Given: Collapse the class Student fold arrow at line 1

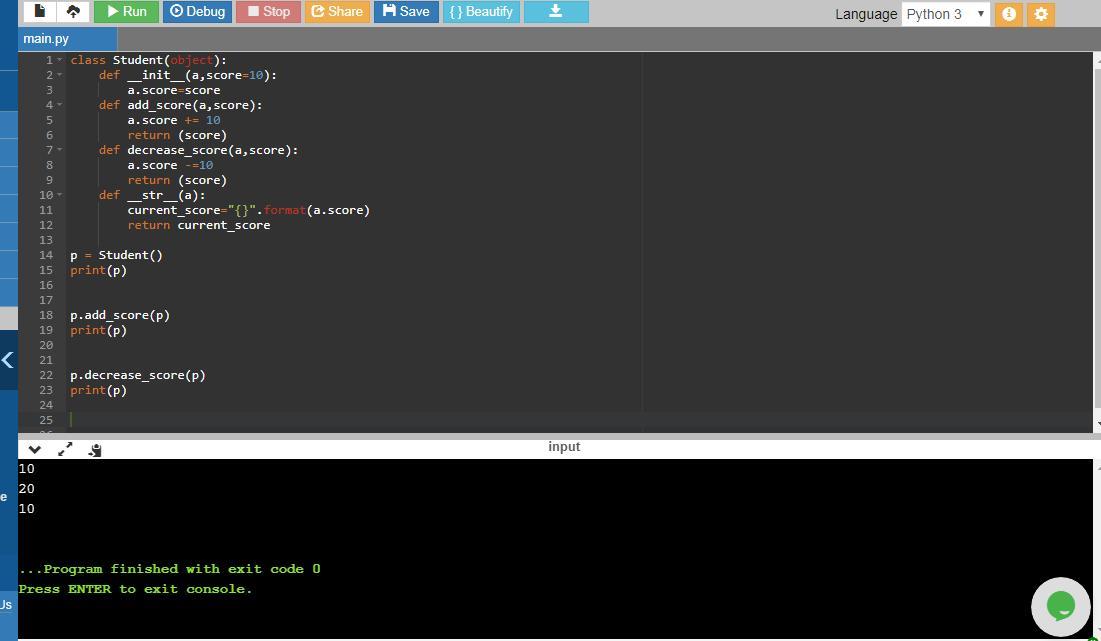Looking at the screenshot, I should click(x=60, y=60).
